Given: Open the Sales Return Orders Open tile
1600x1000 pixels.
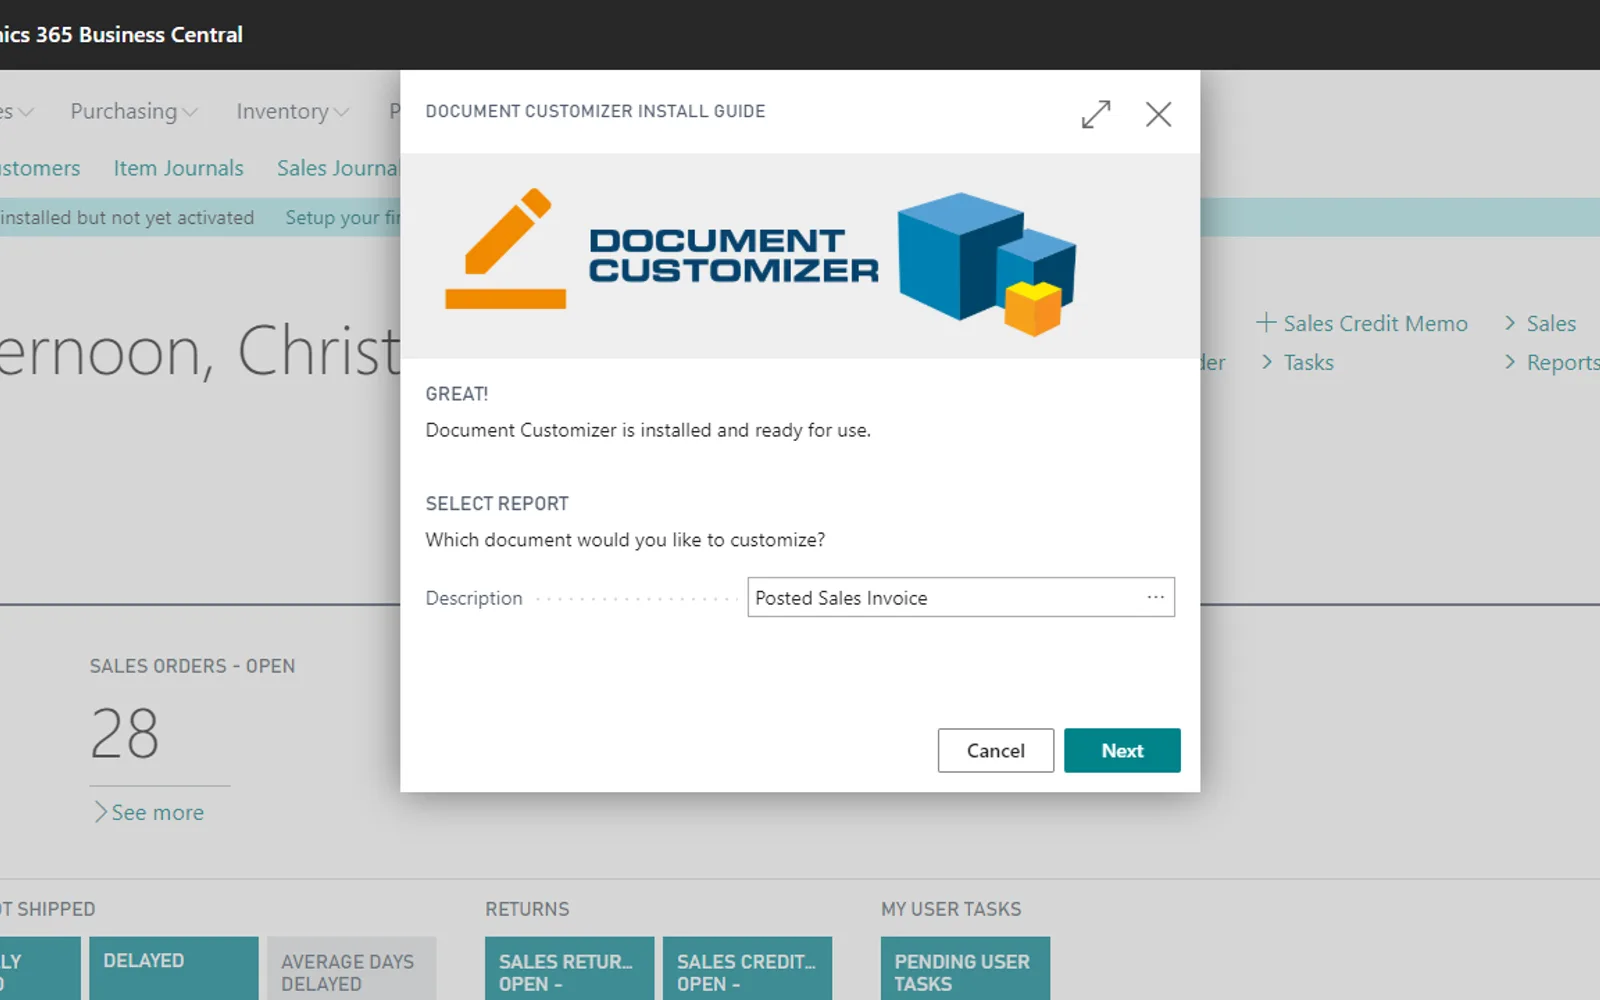Looking at the screenshot, I should pos(570,968).
